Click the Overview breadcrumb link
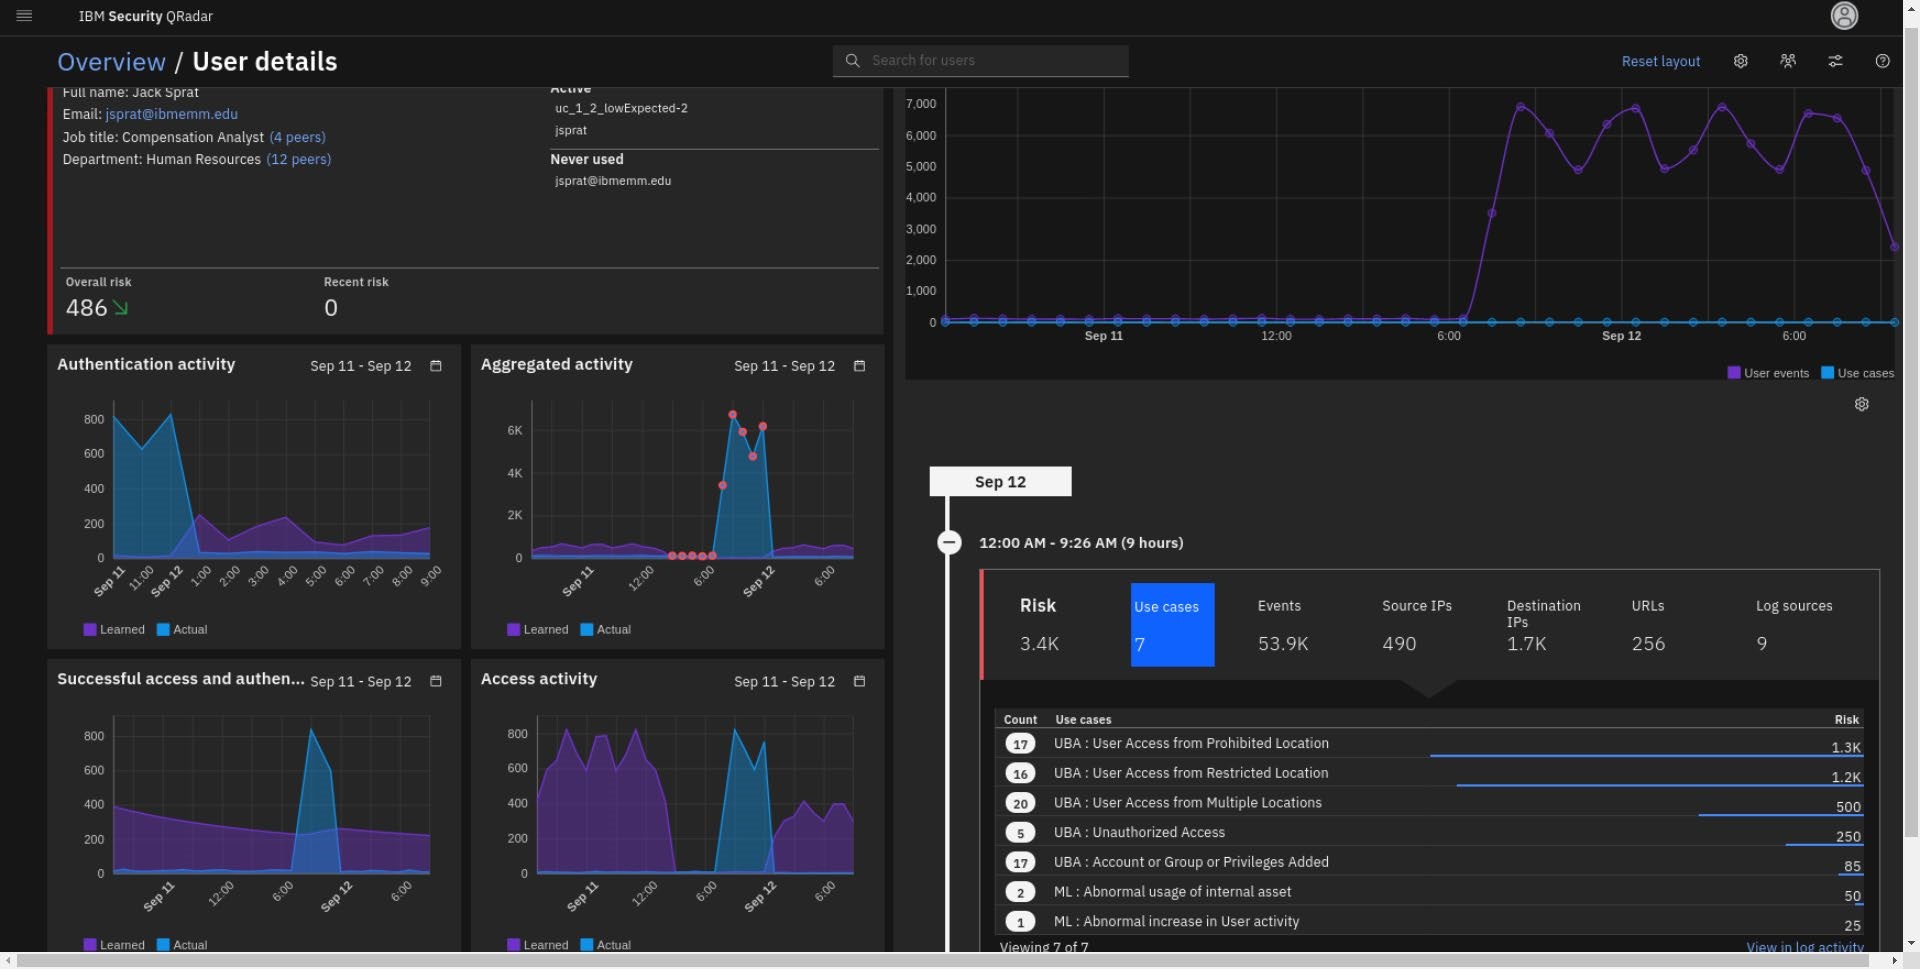The image size is (1920, 969). [111, 62]
